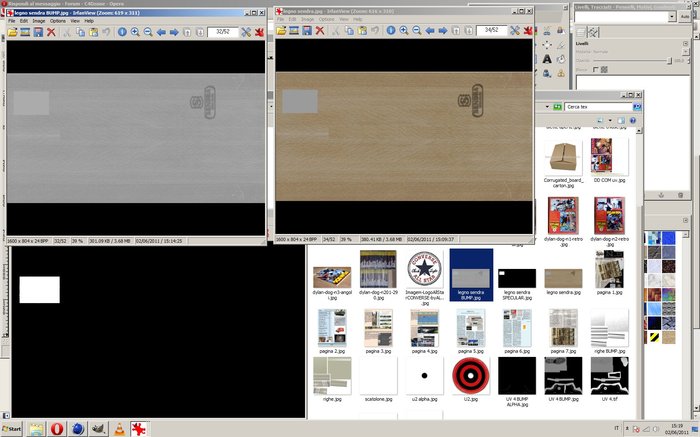Show image information in BUMP IrfanView window
Viewport: 700px width, 437px height.
click(x=122, y=32)
